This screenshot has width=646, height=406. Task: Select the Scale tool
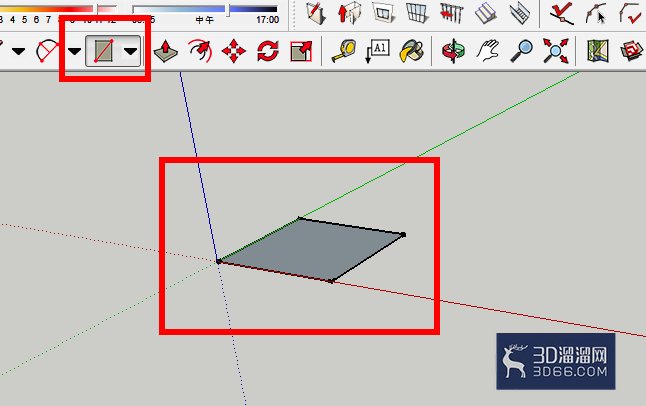[x=301, y=51]
